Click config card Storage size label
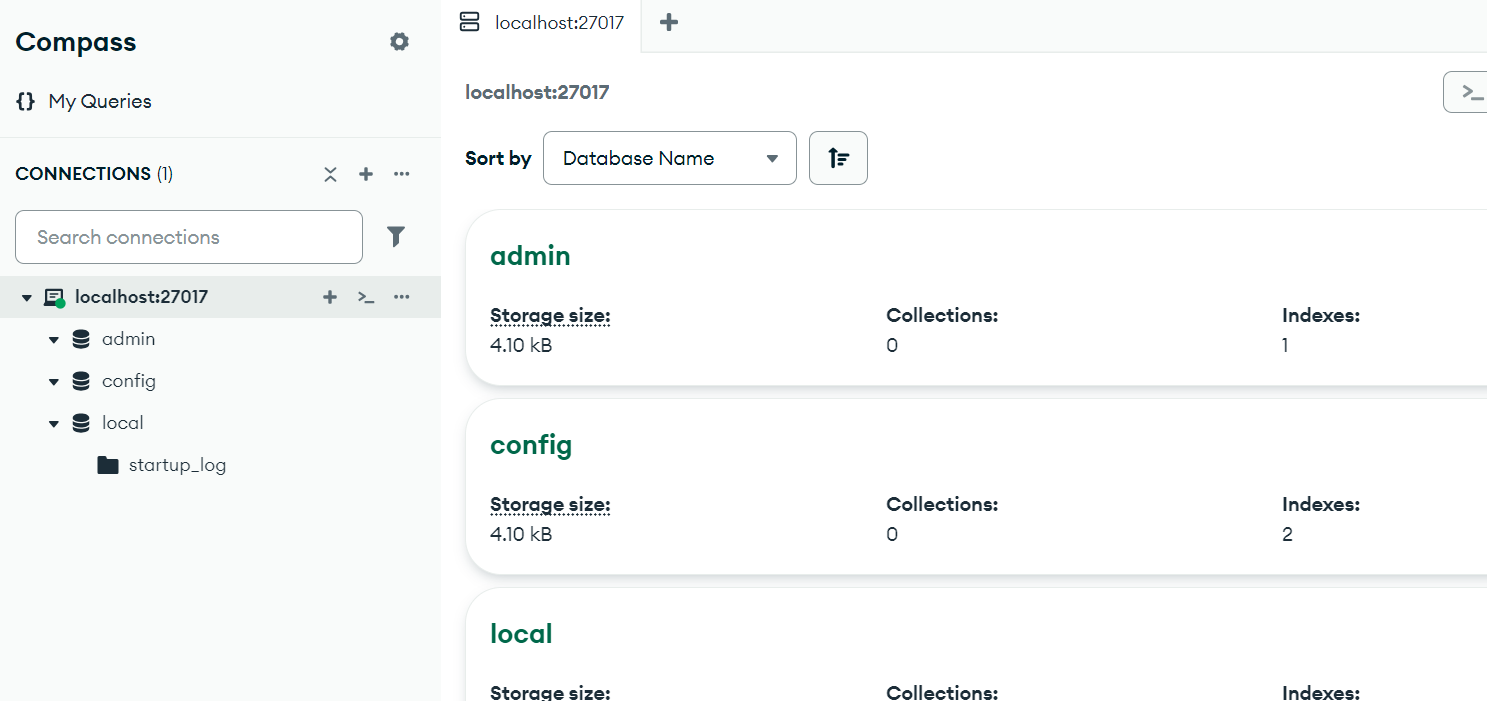 (x=550, y=505)
